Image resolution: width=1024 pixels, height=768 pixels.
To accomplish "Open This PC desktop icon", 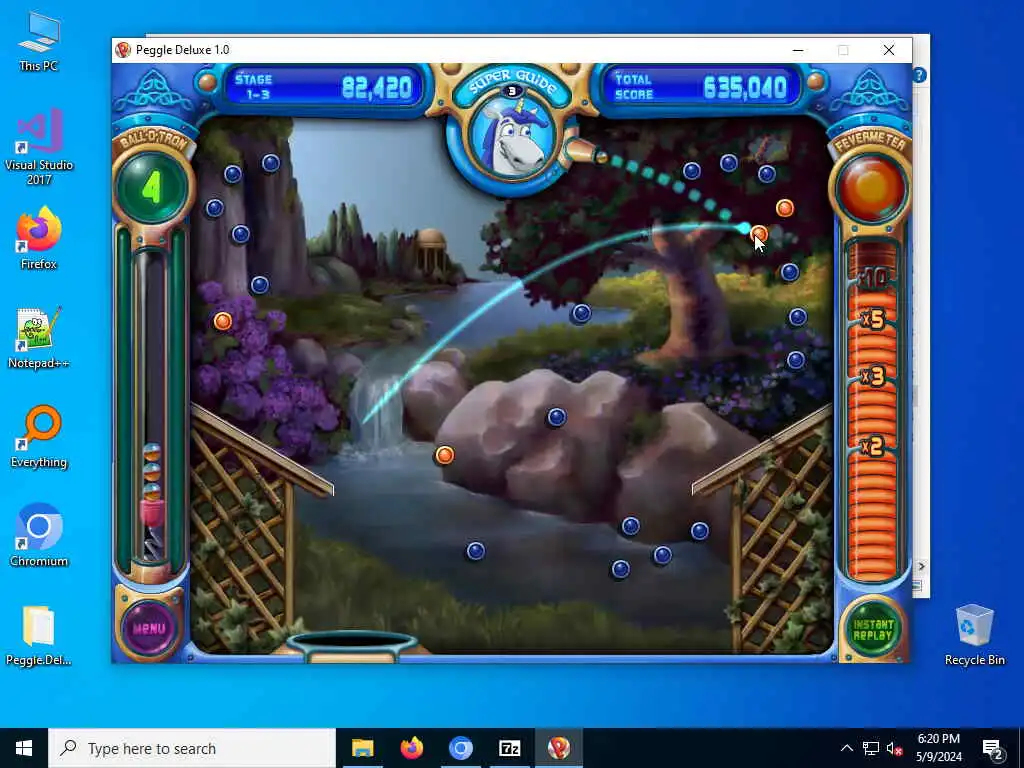I will point(39,42).
